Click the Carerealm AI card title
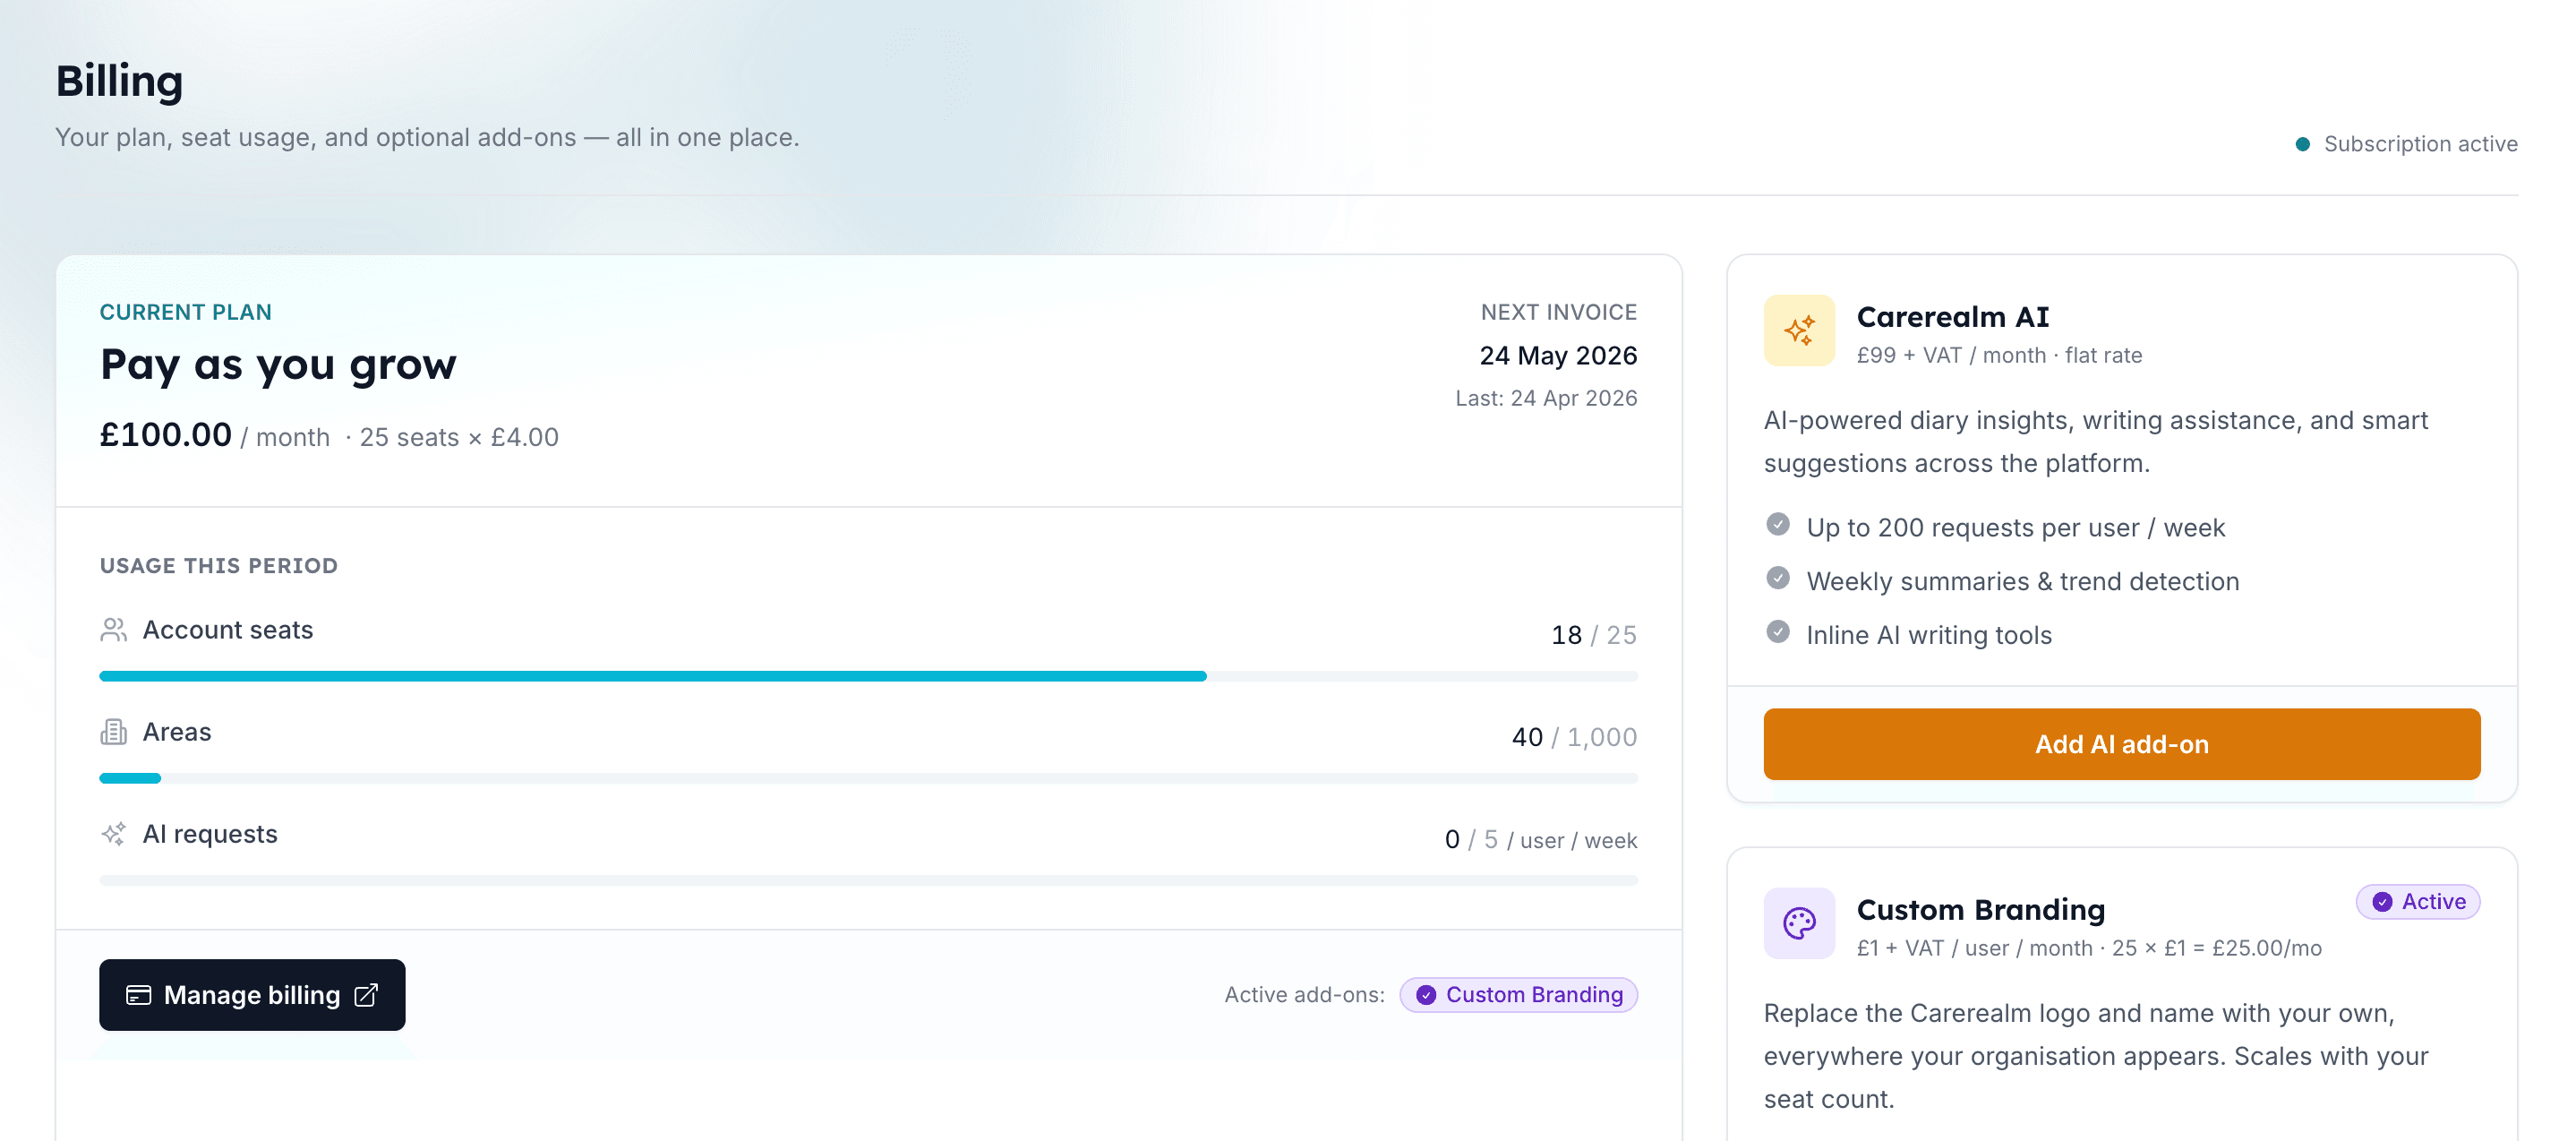The width and height of the screenshot is (2576, 1141). [1952, 316]
